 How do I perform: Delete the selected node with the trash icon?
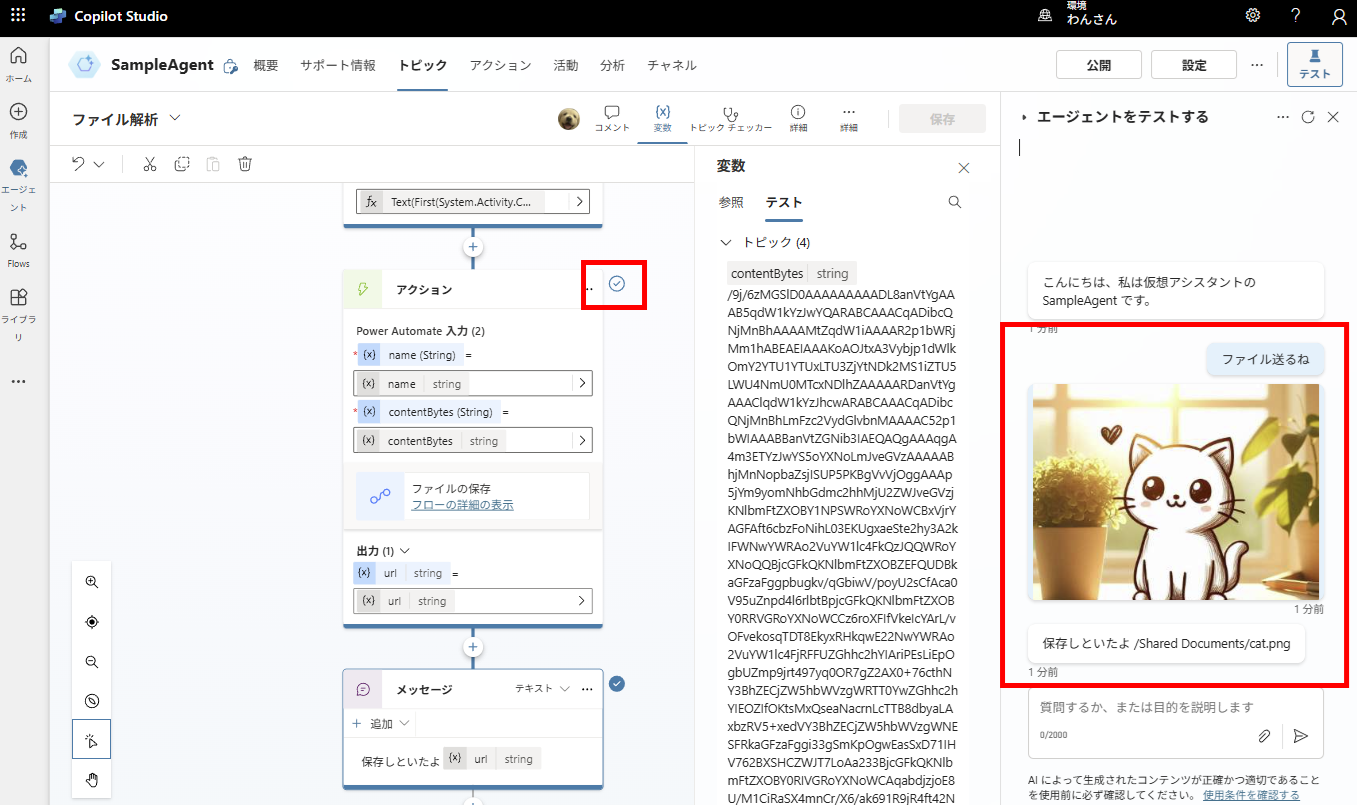(x=245, y=163)
